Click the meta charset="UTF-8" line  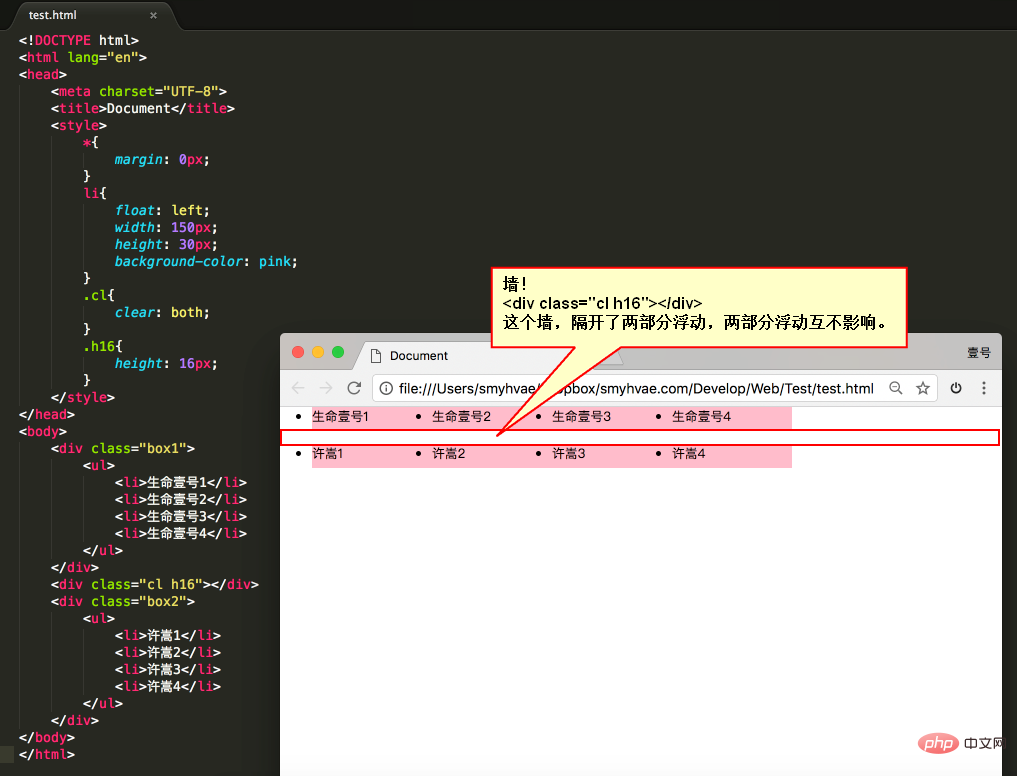coord(139,91)
